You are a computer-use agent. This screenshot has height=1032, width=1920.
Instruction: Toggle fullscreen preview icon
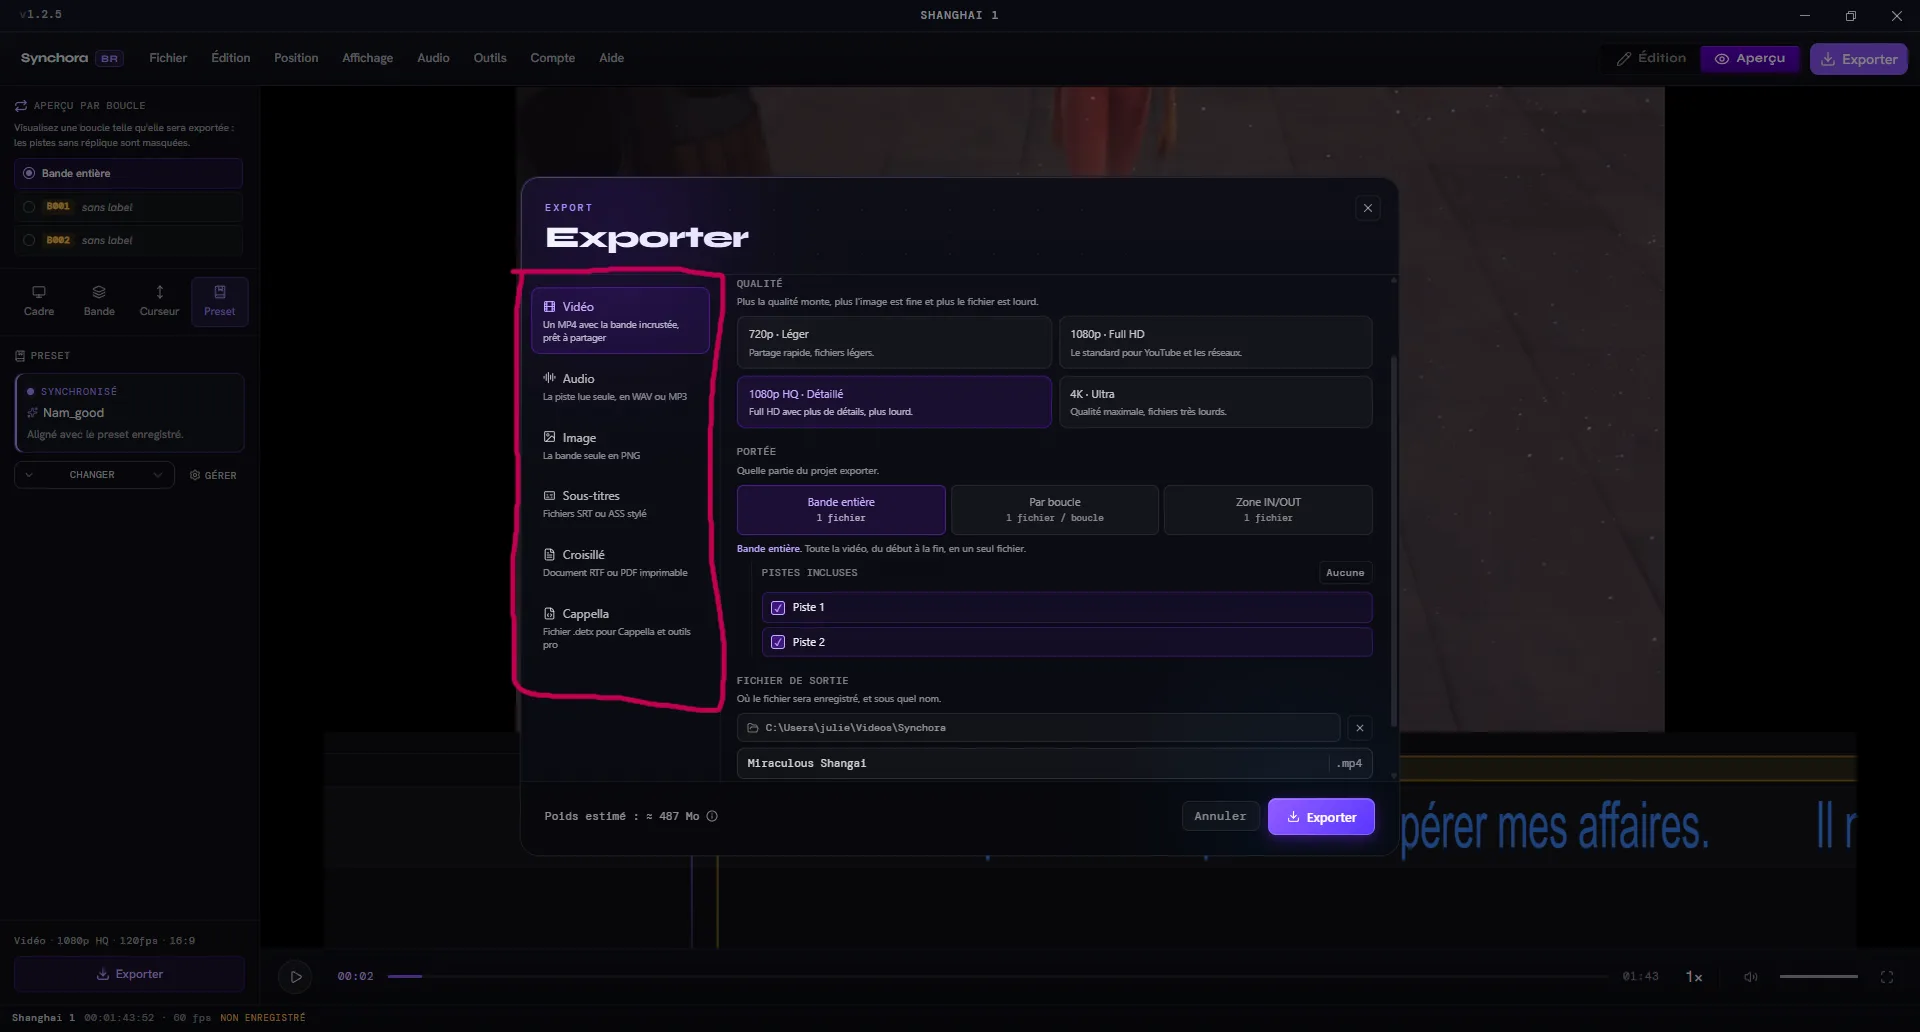click(1887, 977)
